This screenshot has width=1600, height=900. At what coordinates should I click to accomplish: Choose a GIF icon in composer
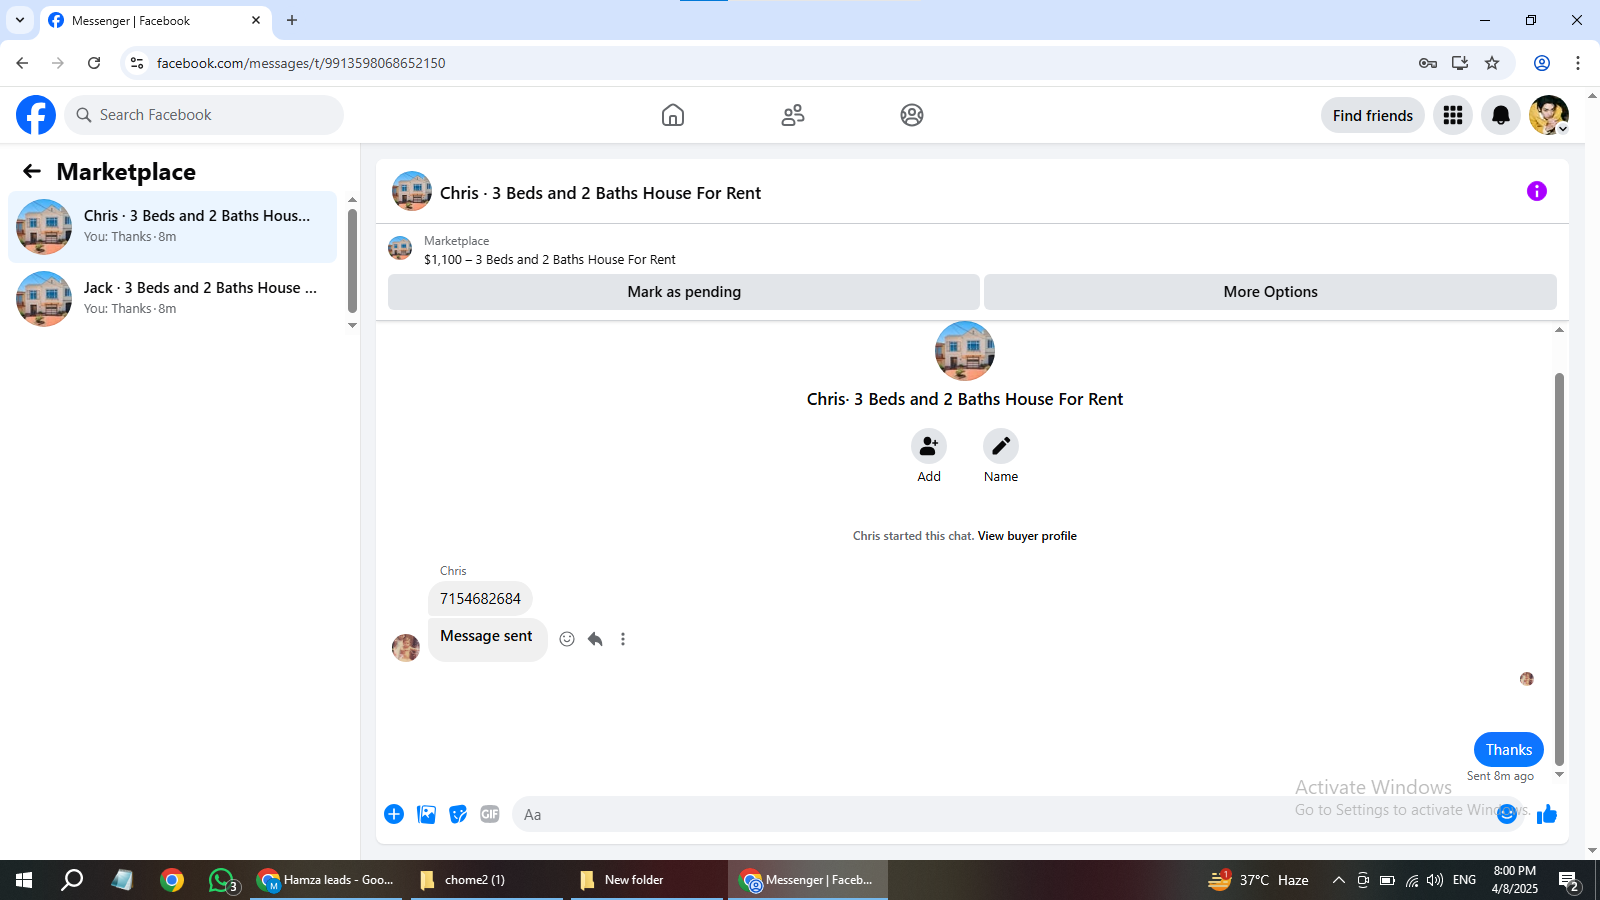coord(490,814)
